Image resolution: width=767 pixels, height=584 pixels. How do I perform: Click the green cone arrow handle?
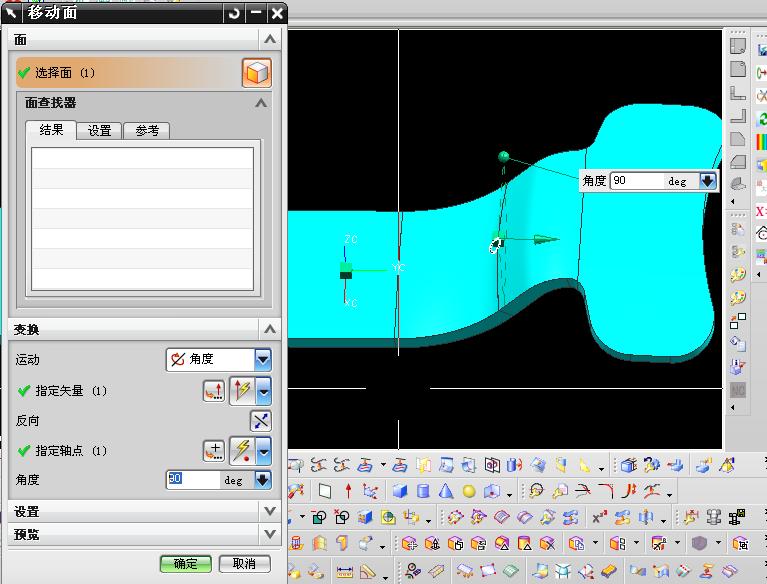click(545, 240)
